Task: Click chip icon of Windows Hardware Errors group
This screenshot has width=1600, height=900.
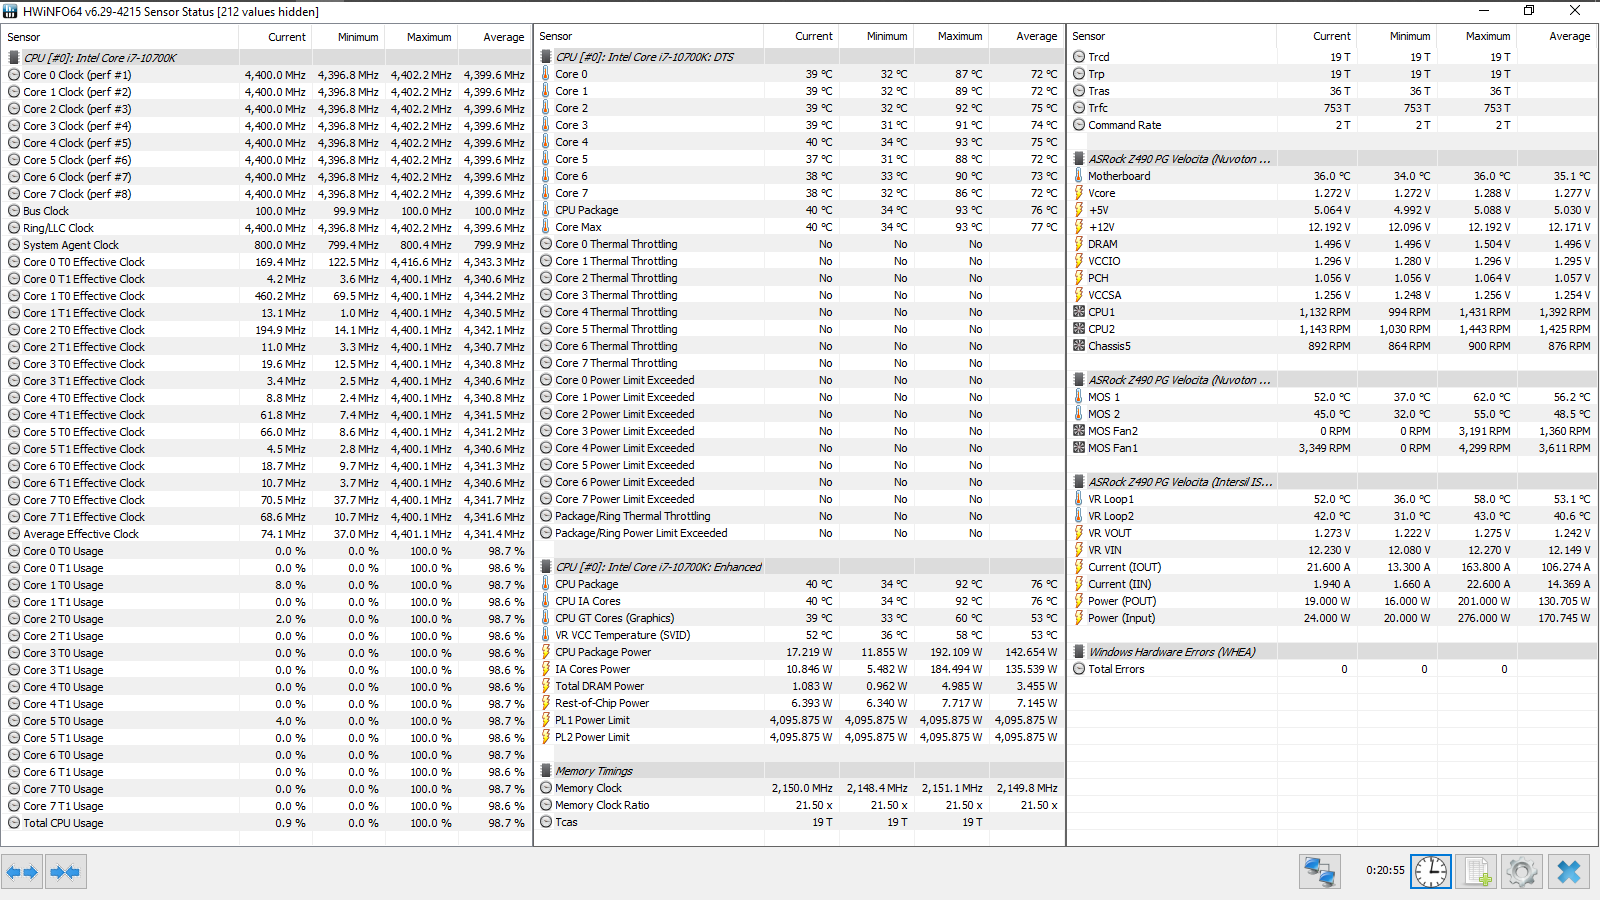Action: click(x=1079, y=652)
